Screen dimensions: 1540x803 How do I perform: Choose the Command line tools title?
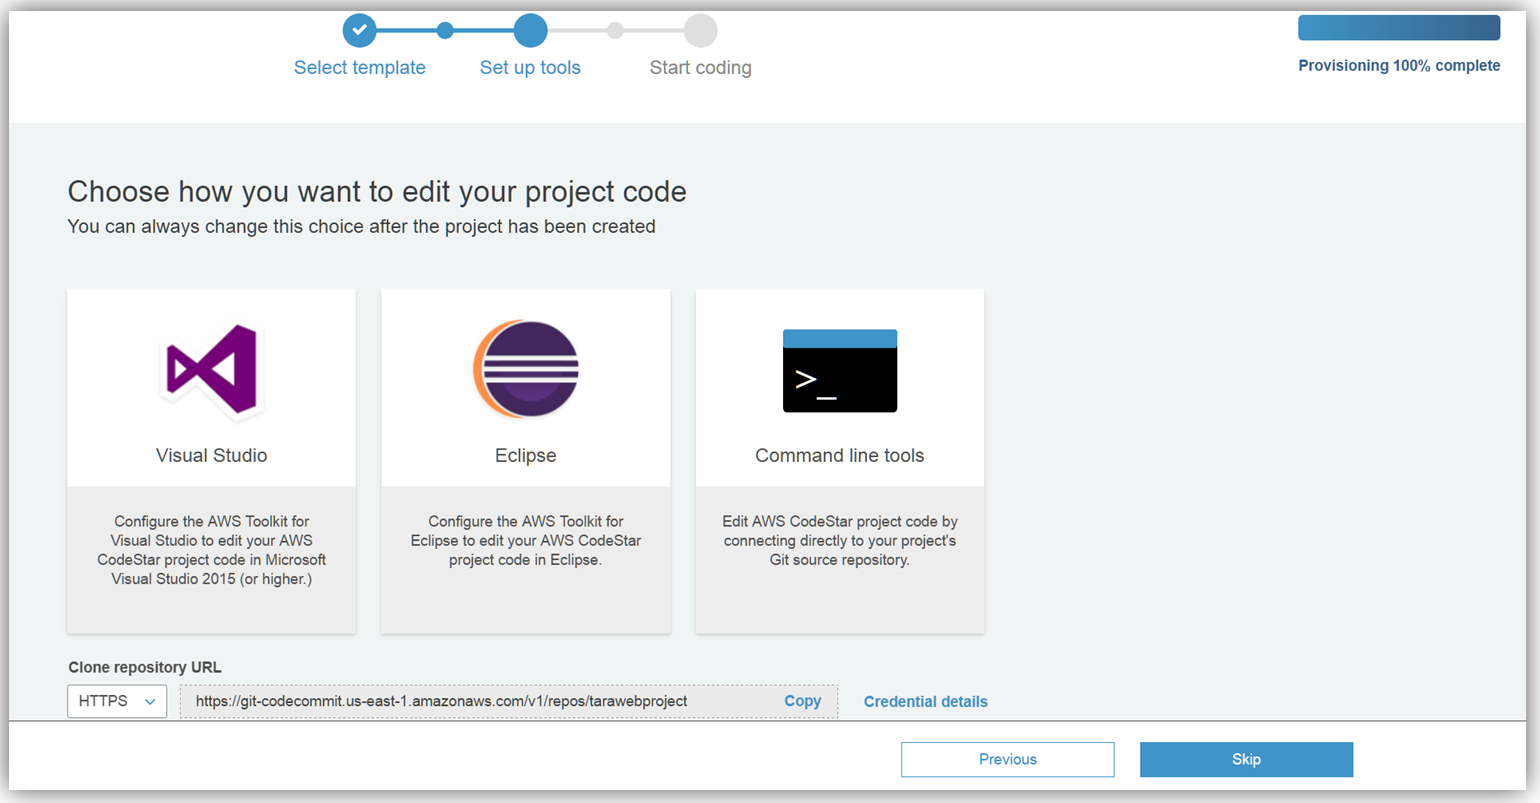pyautogui.click(x=839, y=456)
